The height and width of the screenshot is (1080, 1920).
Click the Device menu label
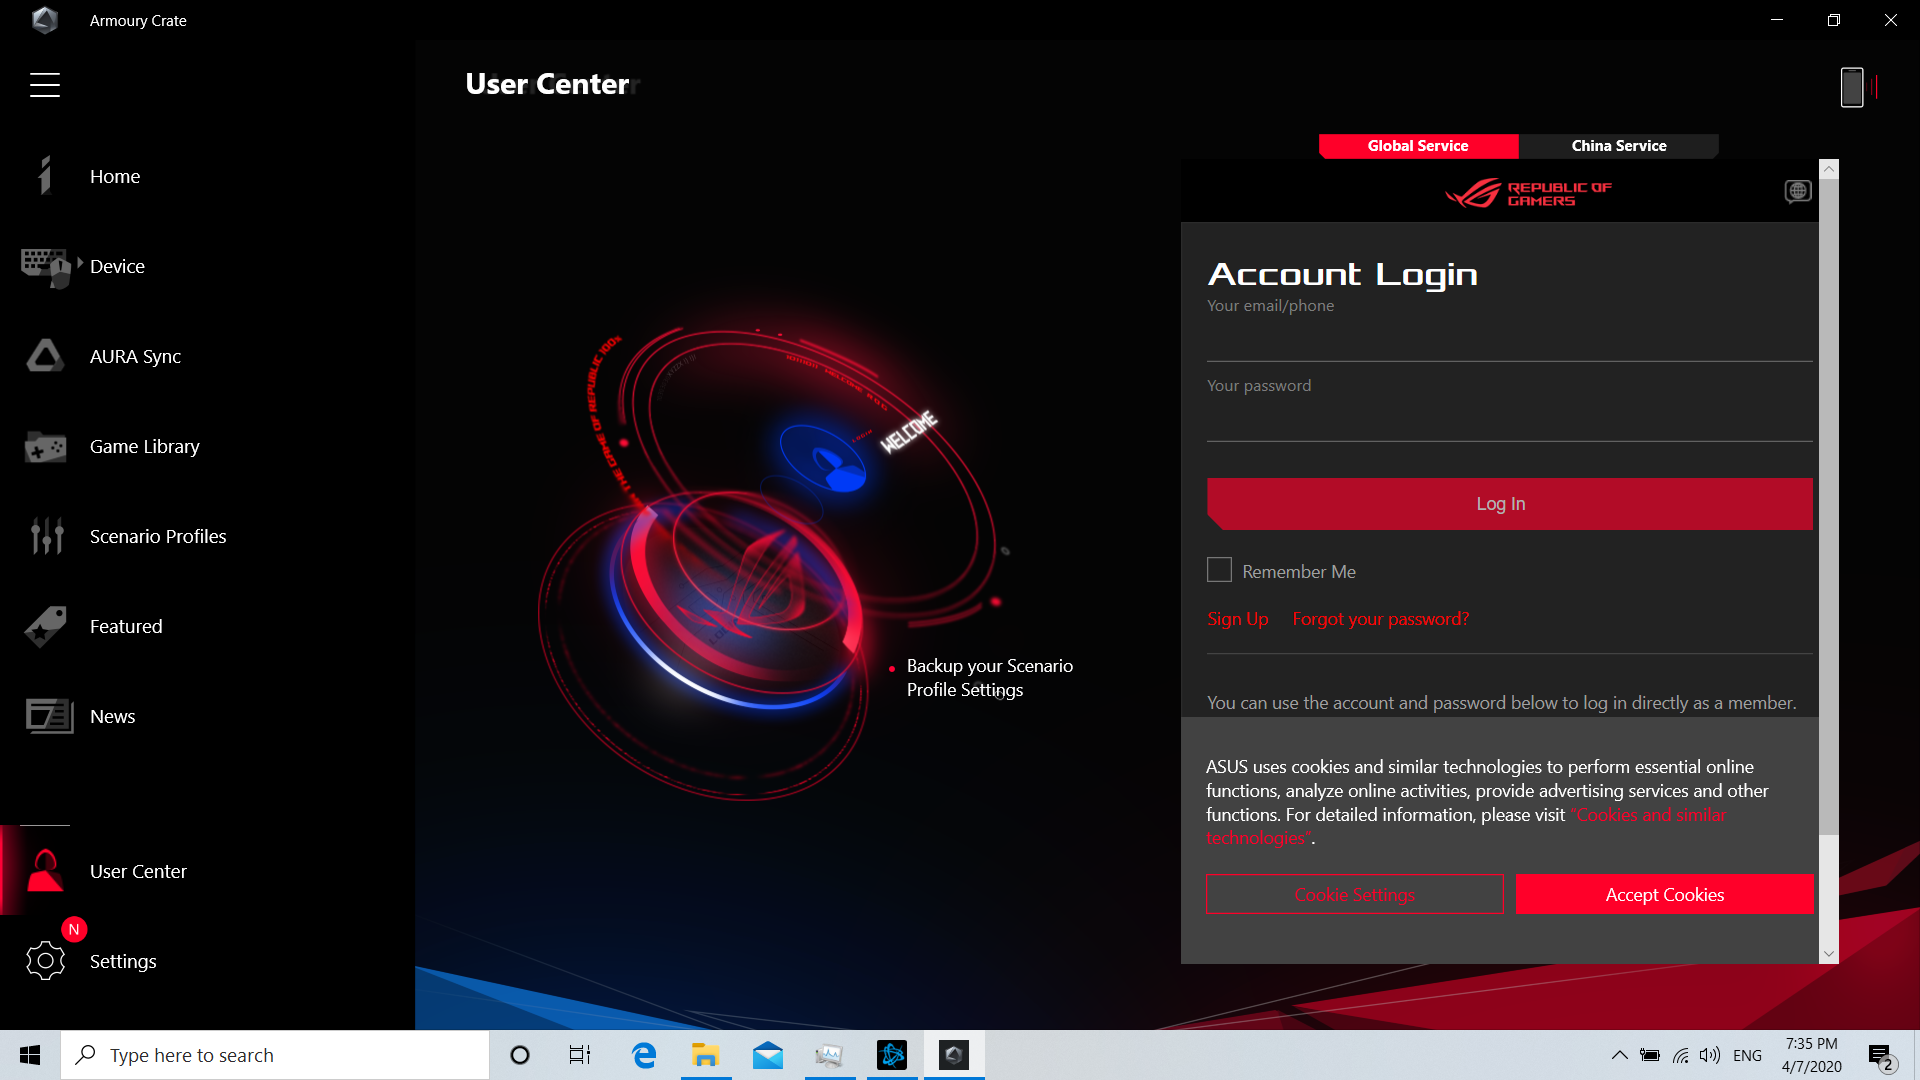point(117,267)
